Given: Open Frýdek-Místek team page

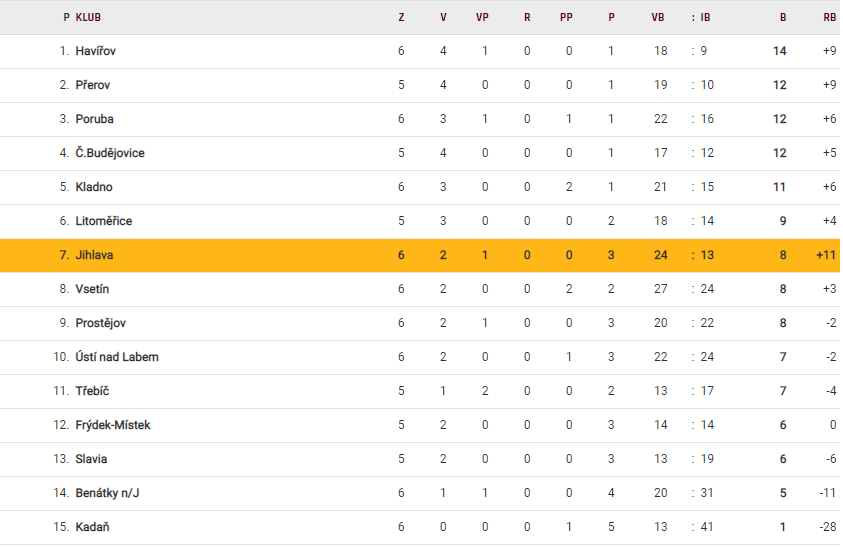Looking at the screenshot, I should (113, 425).
